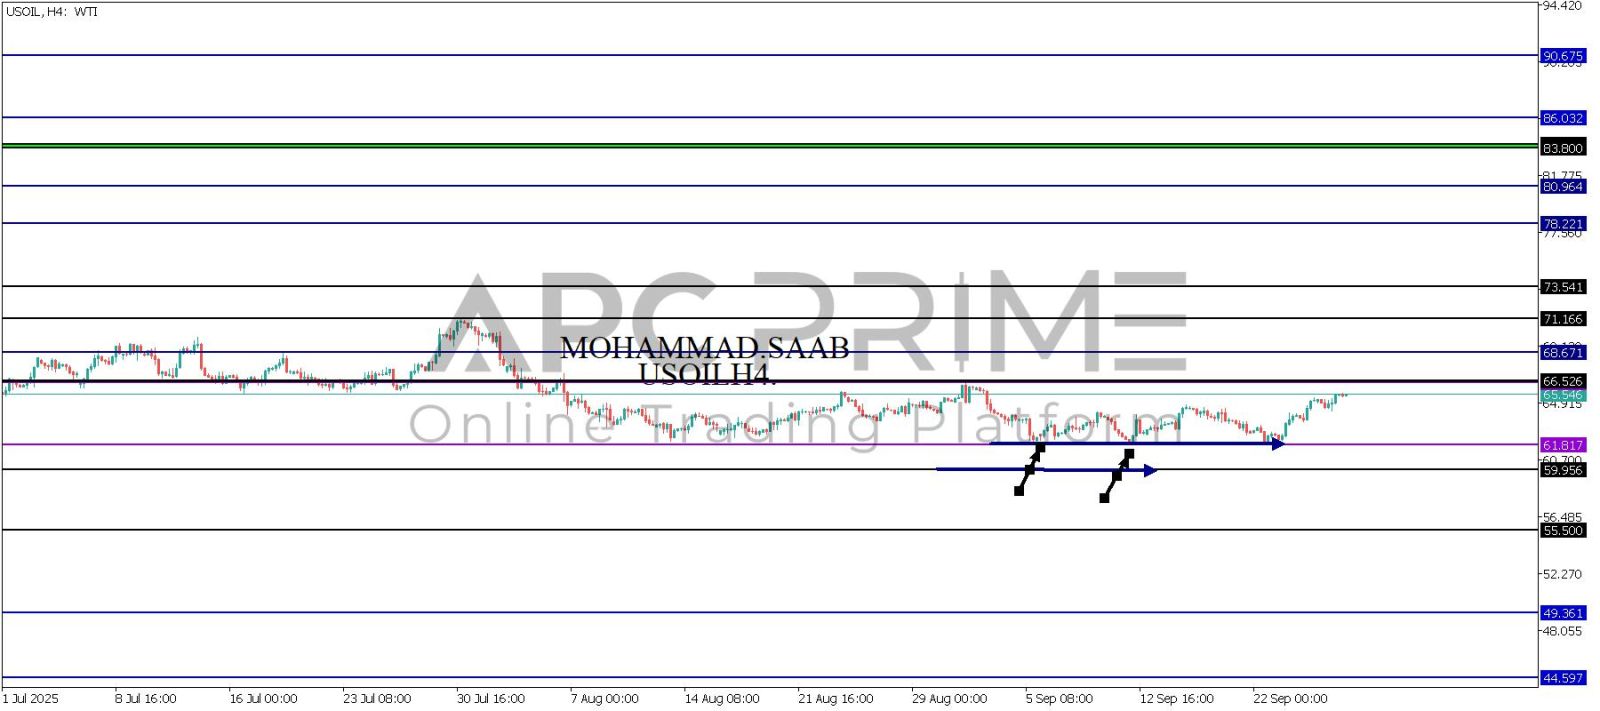Click the 73.541 black price label
The image size is (1600, 711).
coord(1562,287)
